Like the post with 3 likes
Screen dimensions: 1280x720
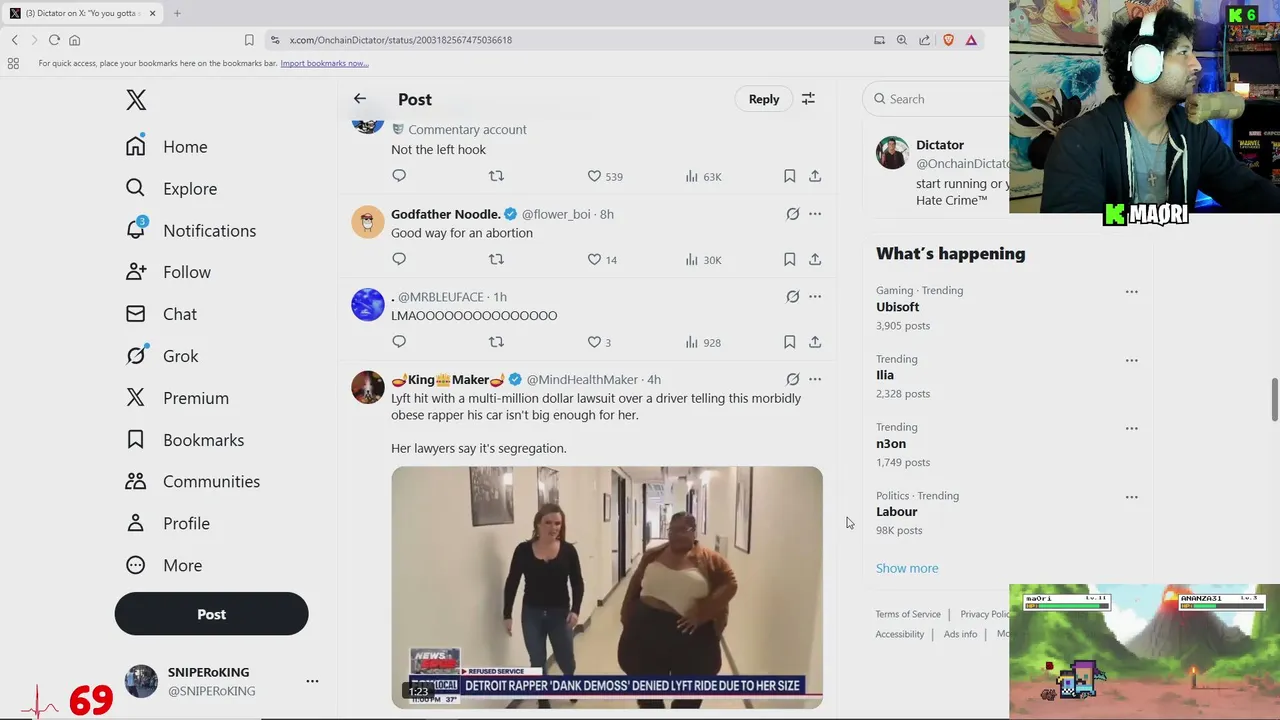pos(599,342)
